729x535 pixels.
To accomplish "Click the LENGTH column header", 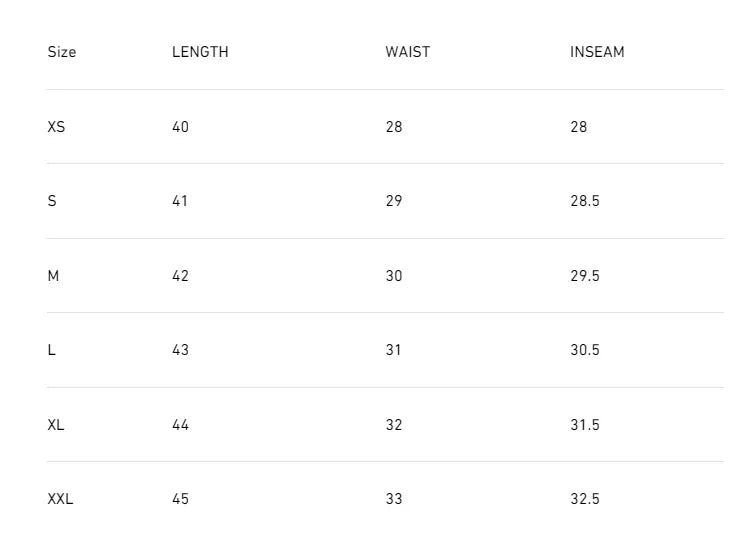I will click(x=200, y=52).
